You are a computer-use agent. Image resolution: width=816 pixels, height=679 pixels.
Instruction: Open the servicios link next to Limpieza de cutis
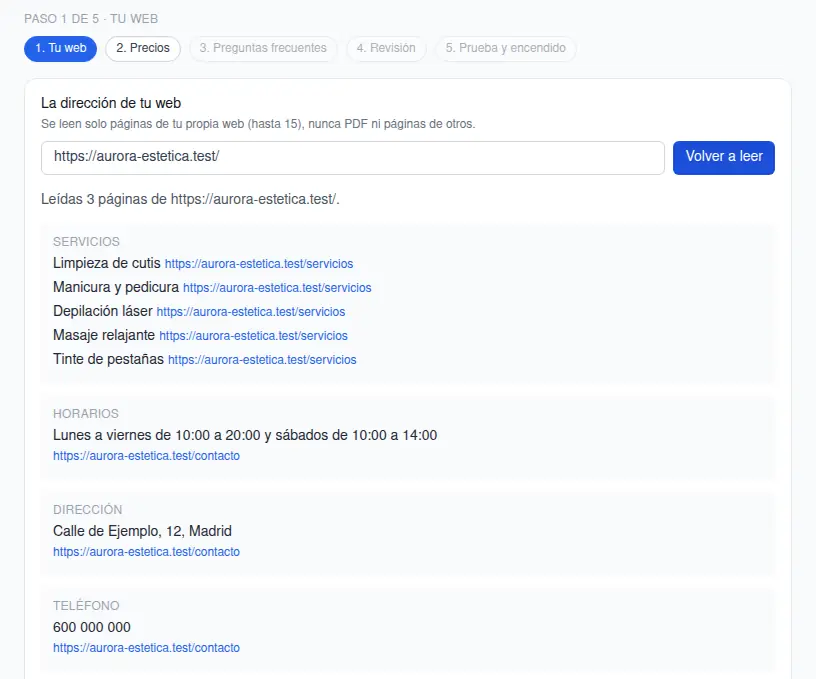click(259, 264)
